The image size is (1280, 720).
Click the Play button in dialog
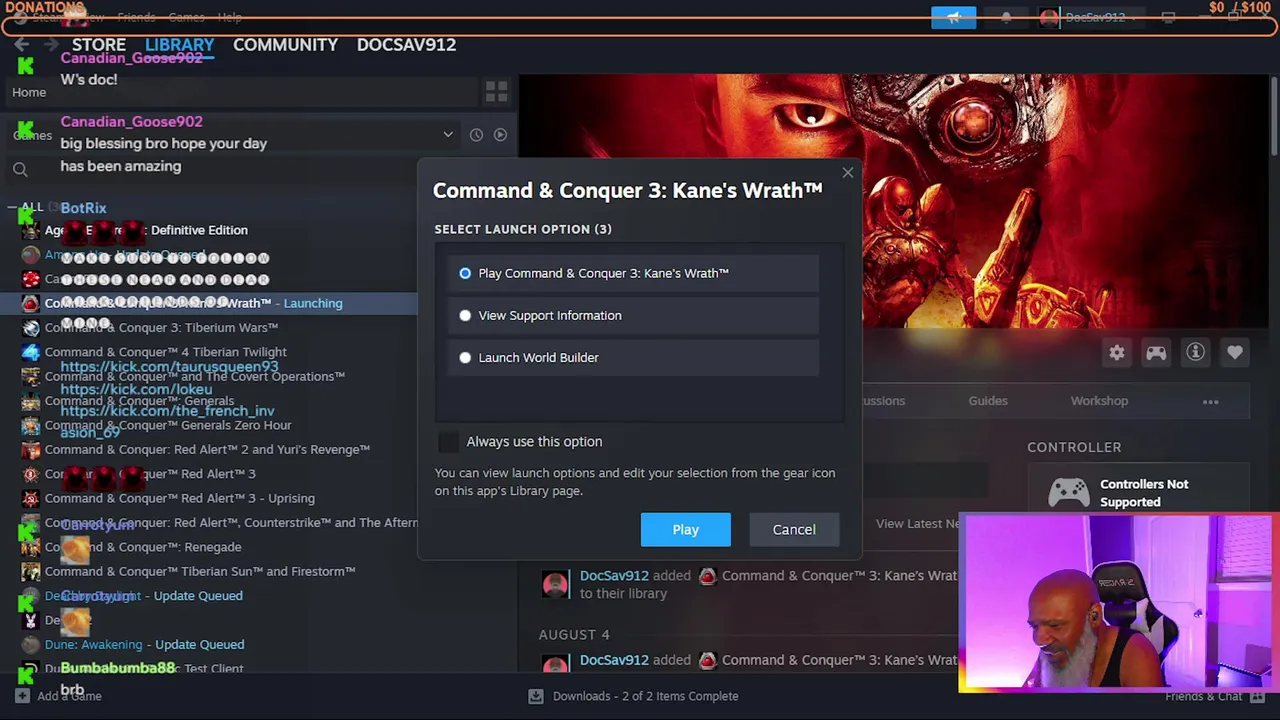pos(686,530)
